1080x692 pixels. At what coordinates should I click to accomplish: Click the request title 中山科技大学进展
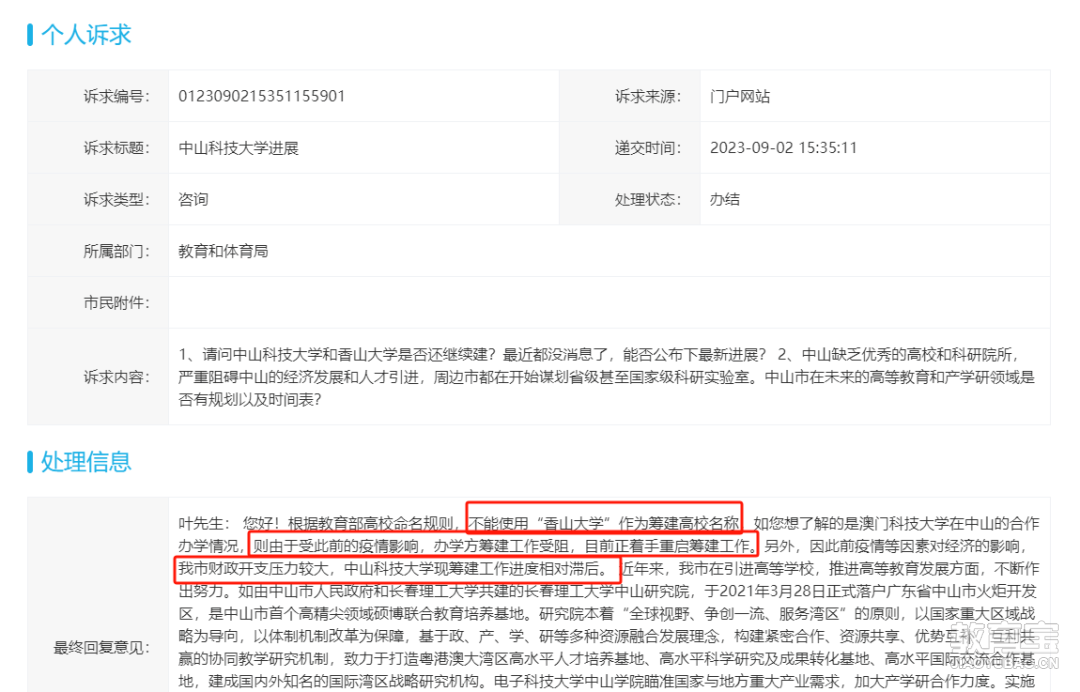click(x=238, y=148)
